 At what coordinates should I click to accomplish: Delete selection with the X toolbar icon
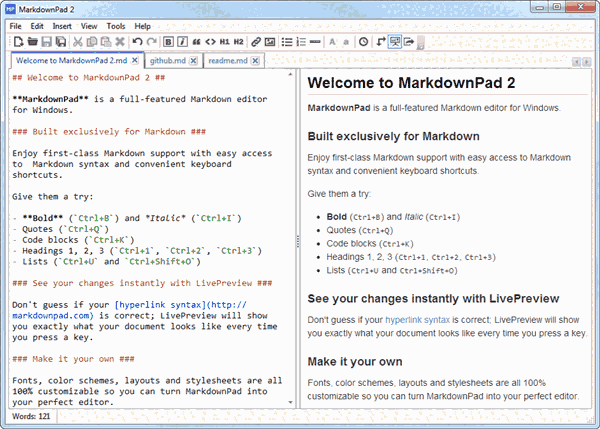(120, 41)
